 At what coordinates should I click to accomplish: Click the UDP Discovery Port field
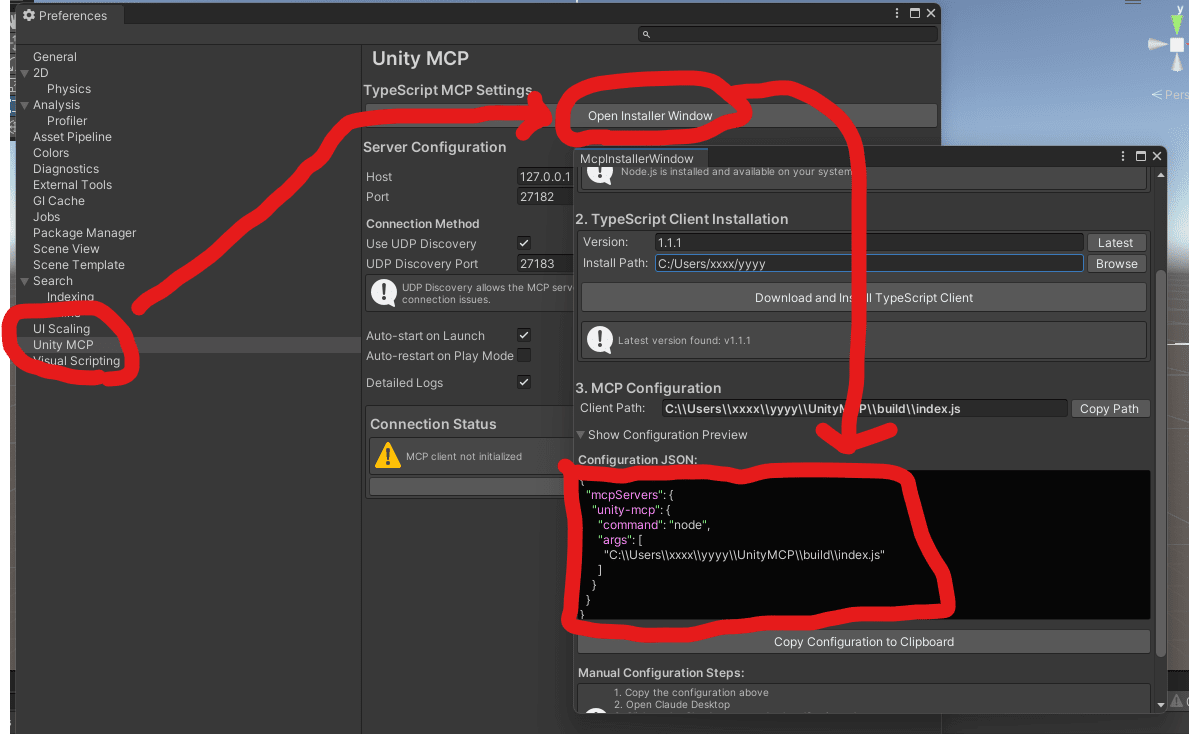tap(544, 263)
